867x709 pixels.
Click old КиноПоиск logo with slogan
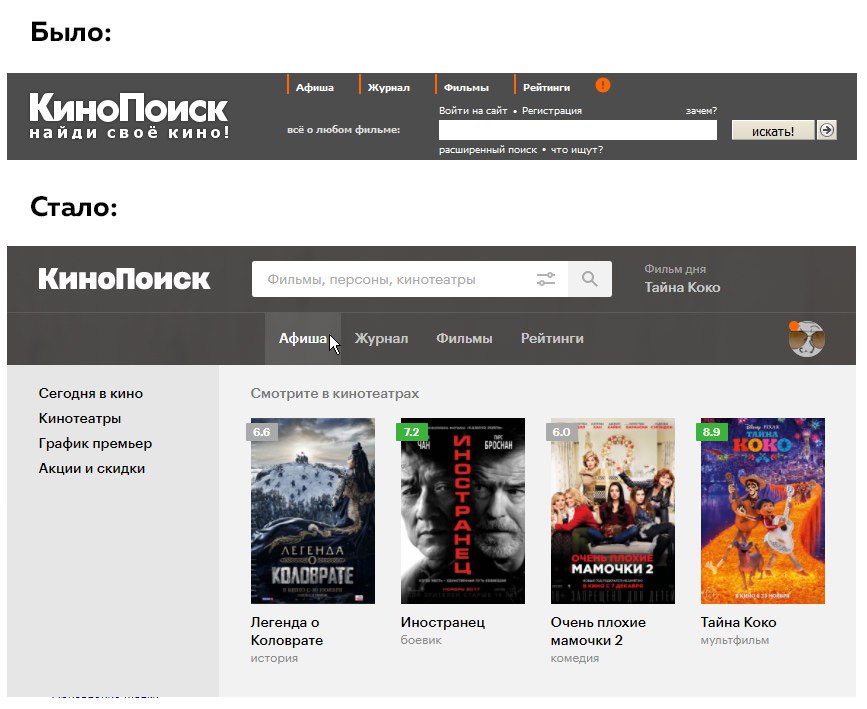click(x=128, y=116)
